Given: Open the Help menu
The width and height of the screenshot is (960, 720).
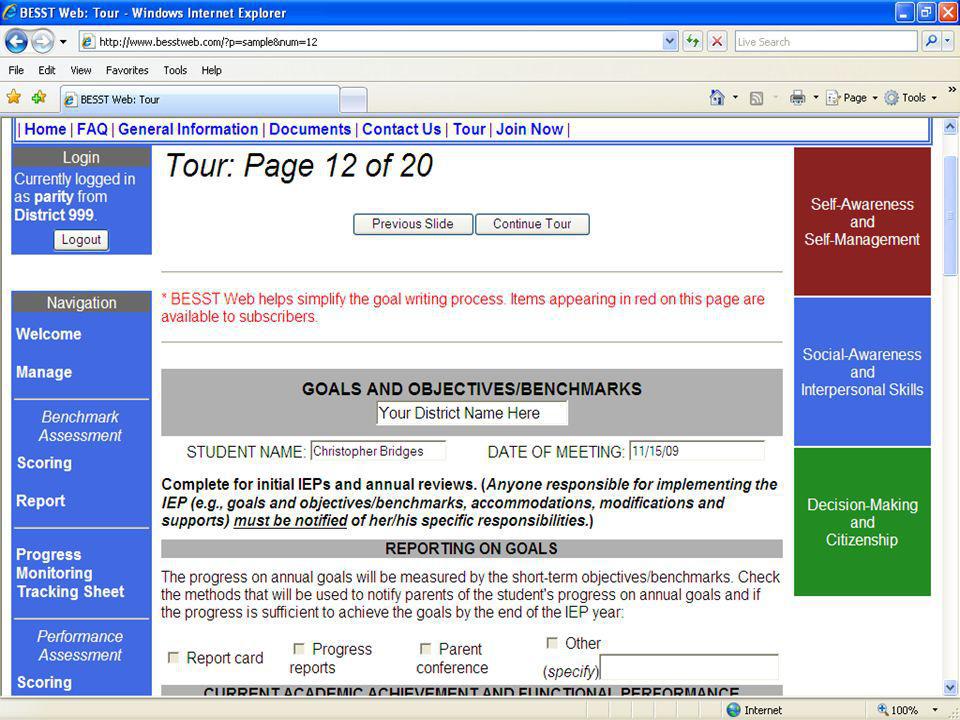Looking at the screenshot, I should (211, 70).
